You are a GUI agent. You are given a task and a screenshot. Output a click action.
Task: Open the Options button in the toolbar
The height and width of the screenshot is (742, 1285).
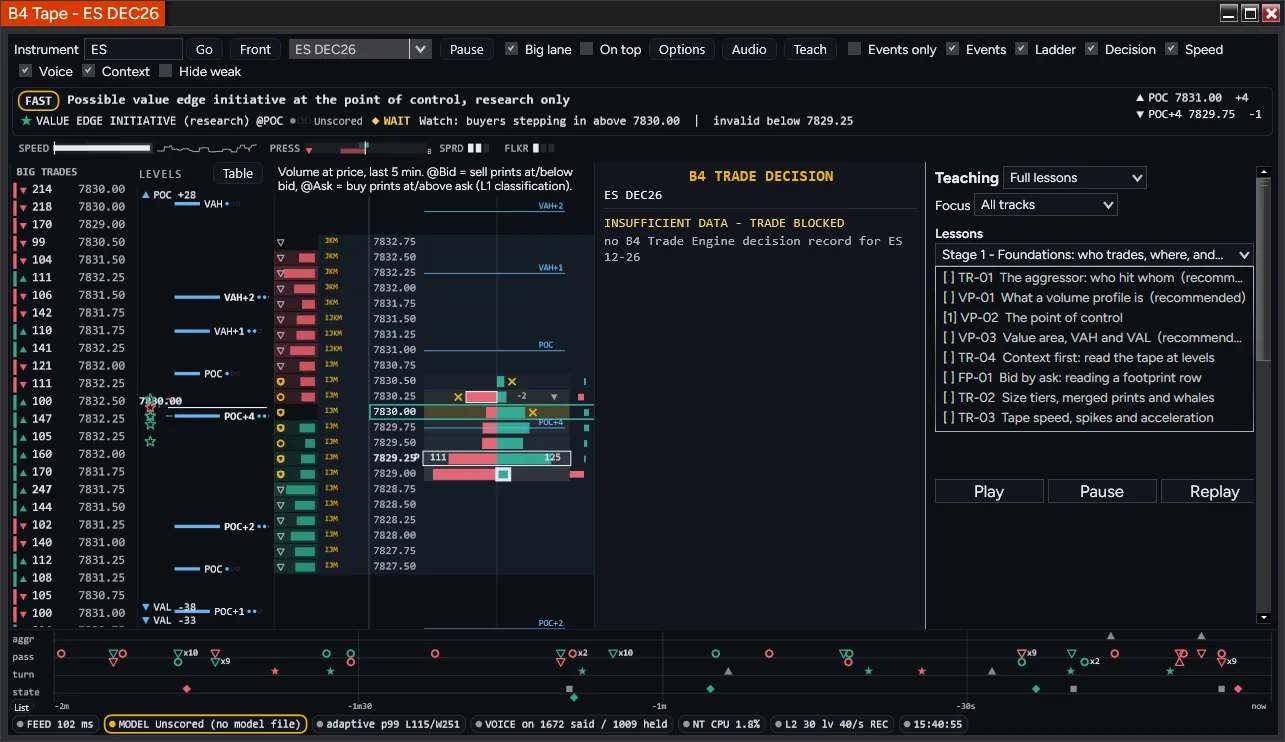point(682,49)
